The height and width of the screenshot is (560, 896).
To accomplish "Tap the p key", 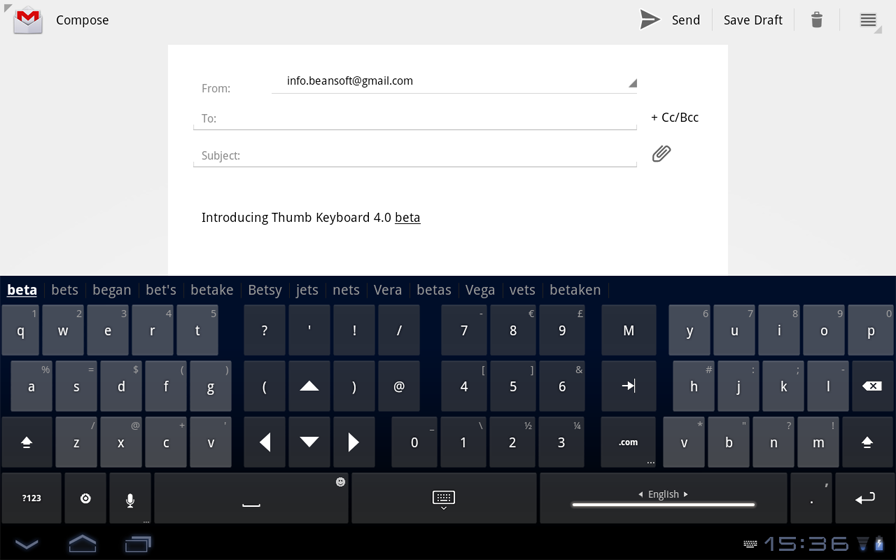I will click(x=871, y=330).
